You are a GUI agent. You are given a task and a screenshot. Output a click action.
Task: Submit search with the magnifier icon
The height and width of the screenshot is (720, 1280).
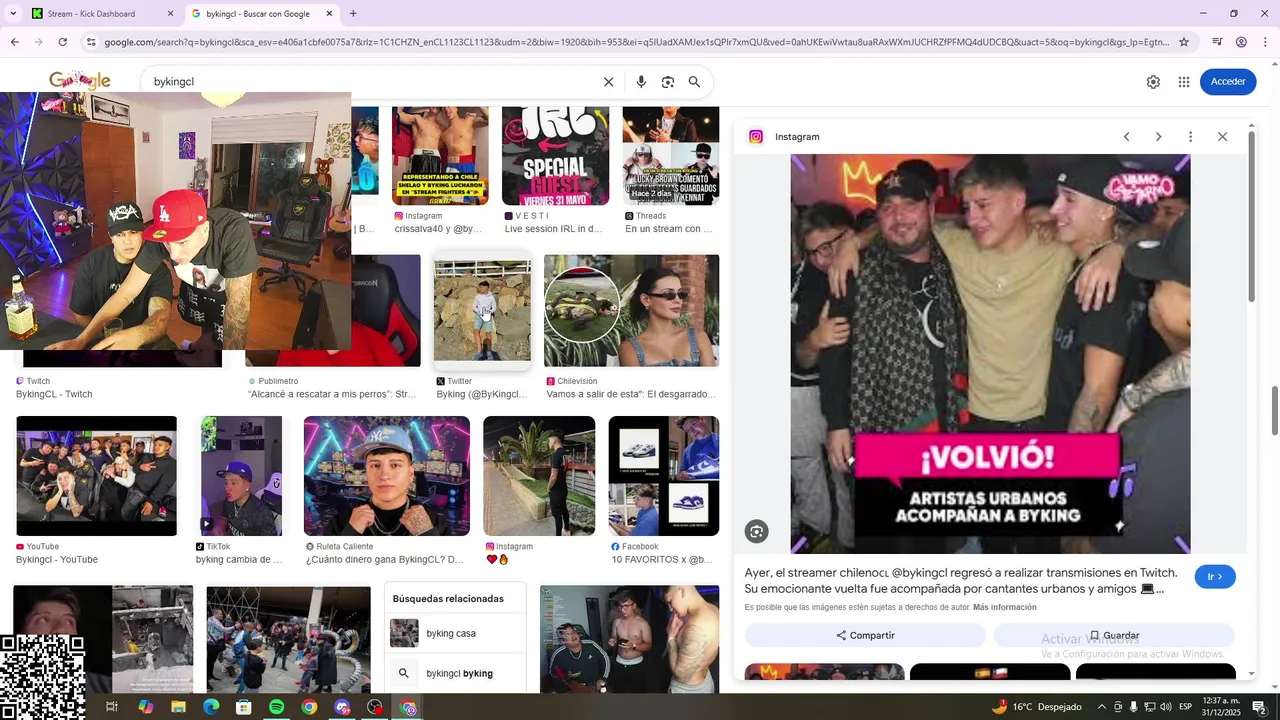694,82
